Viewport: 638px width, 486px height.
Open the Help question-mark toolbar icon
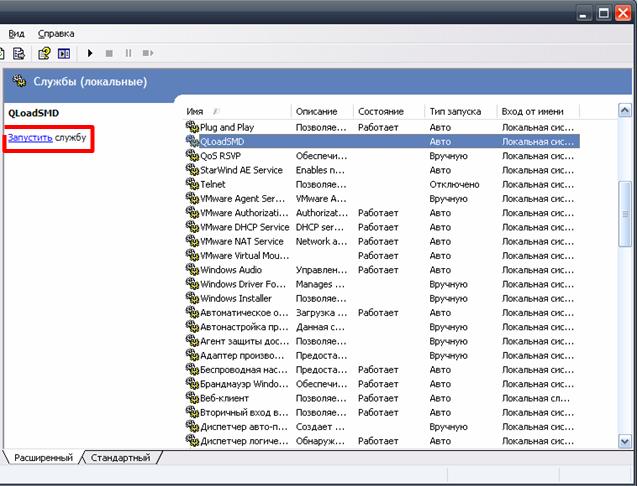click(x=44, y=53)
